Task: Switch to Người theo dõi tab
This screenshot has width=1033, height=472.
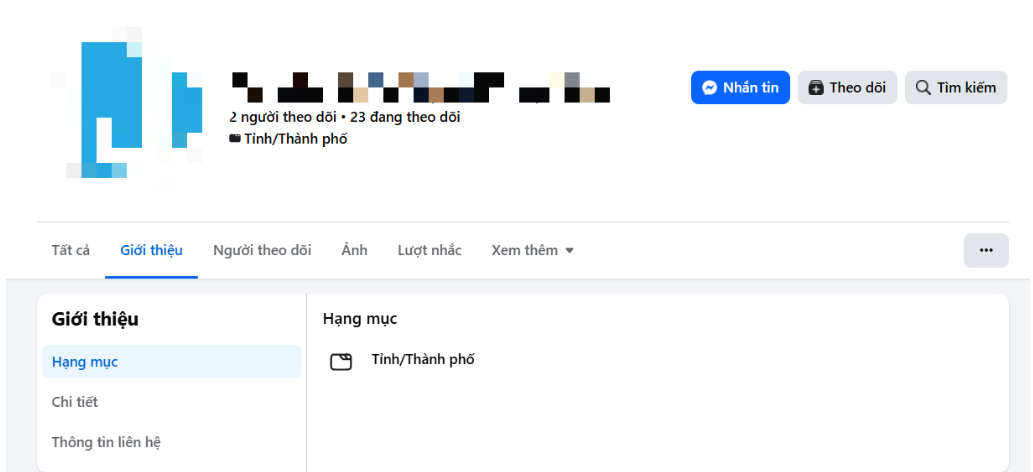Action: coord(262,251)
